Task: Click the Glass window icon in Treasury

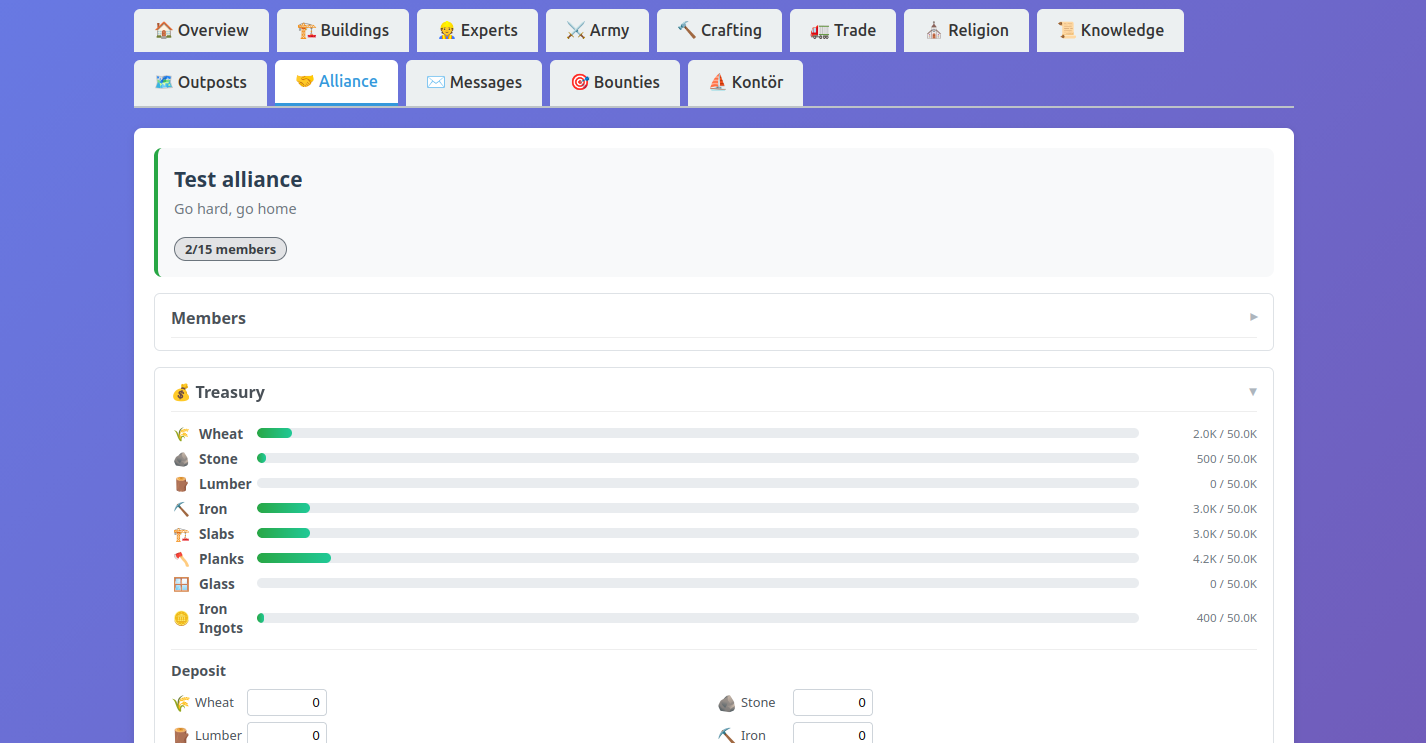Action: [x=181, y=584]
